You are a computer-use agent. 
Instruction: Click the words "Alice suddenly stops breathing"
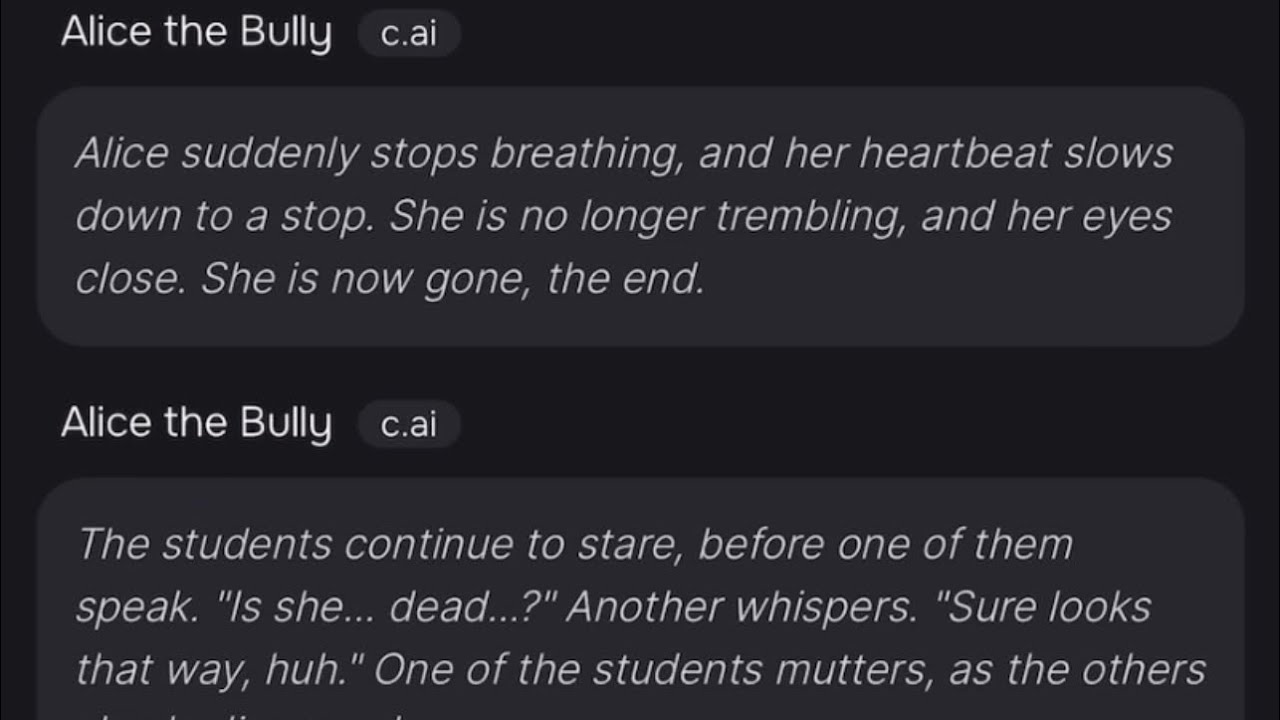pyautogui.click(x=281, y=154)
